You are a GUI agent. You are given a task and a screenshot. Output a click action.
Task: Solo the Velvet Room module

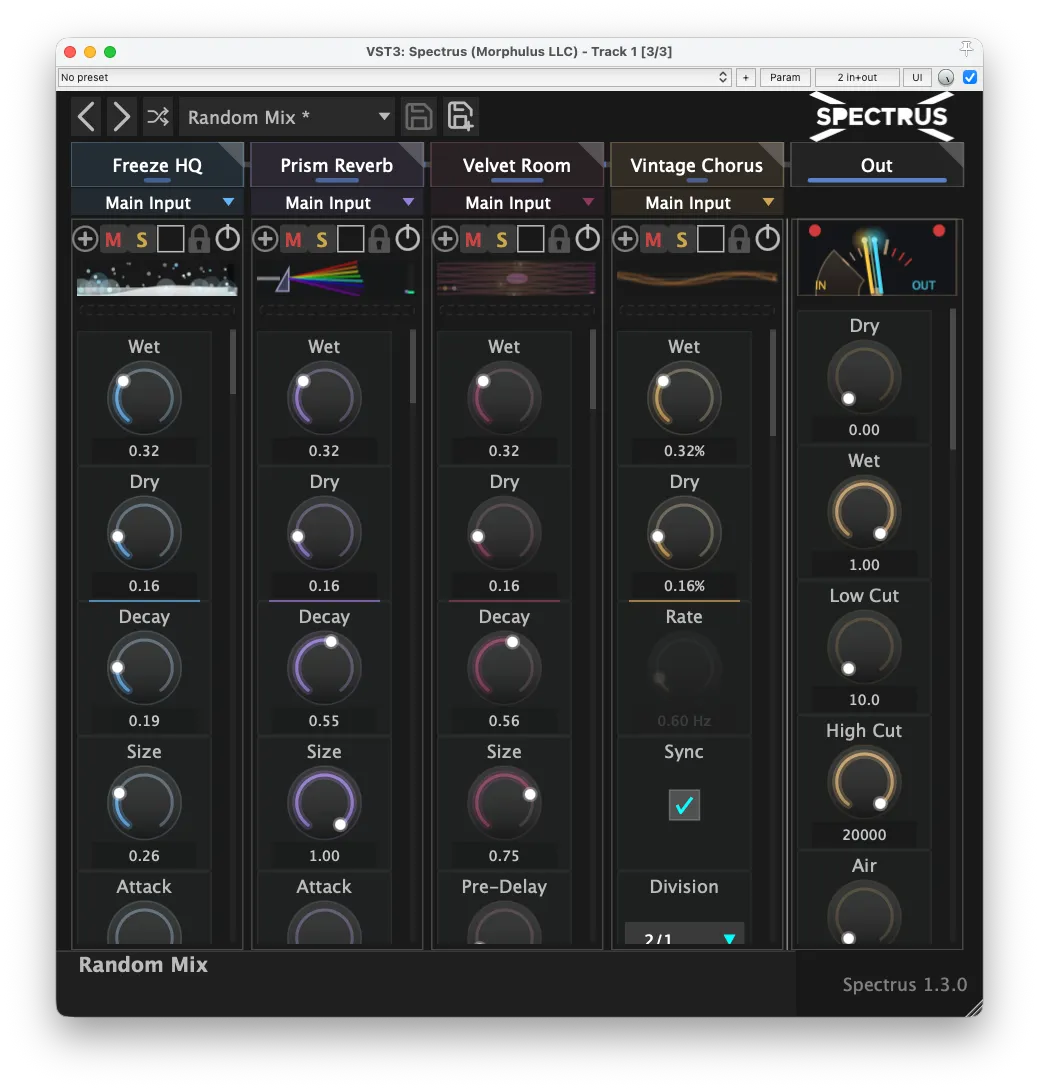coord(502,240)
